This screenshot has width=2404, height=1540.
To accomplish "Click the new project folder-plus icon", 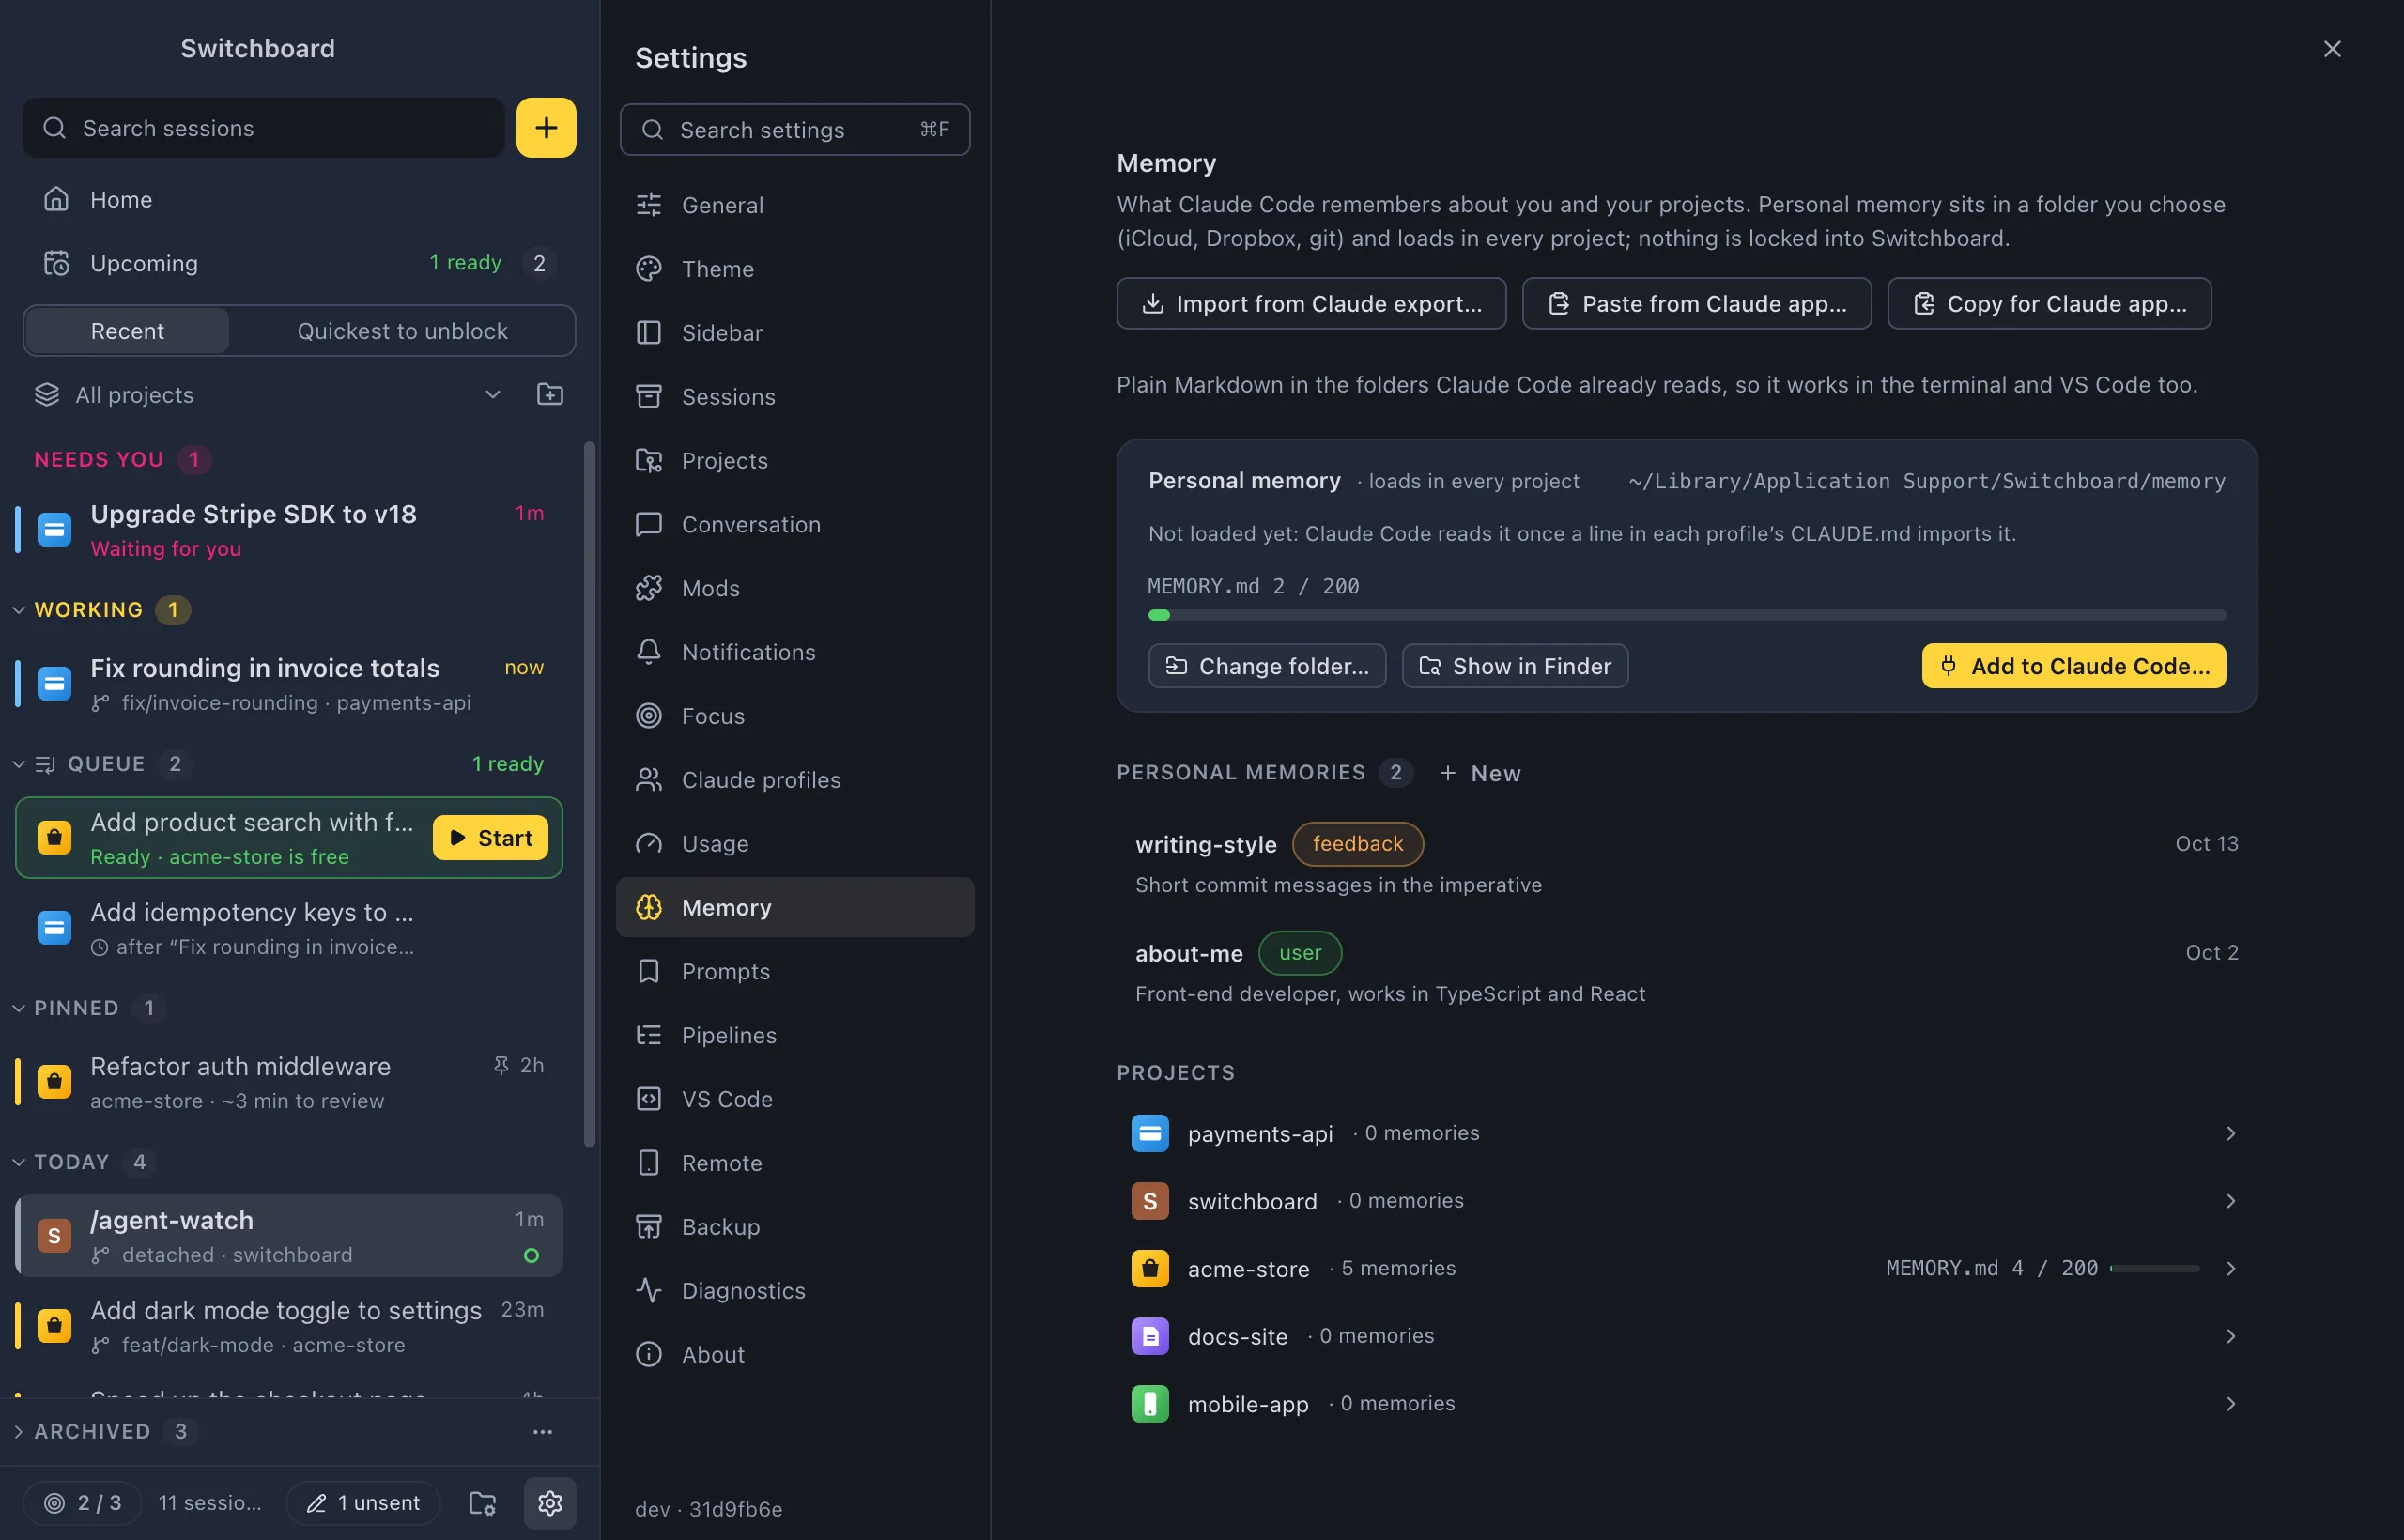I will click(x=550, y=394).
